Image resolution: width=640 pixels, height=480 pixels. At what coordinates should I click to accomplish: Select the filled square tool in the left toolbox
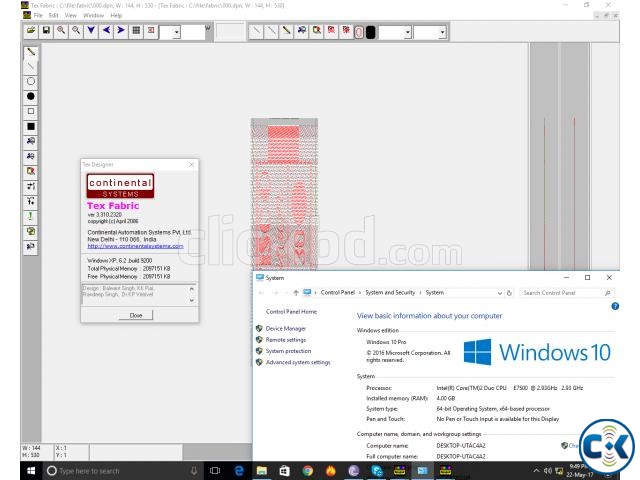pos(31,126)
